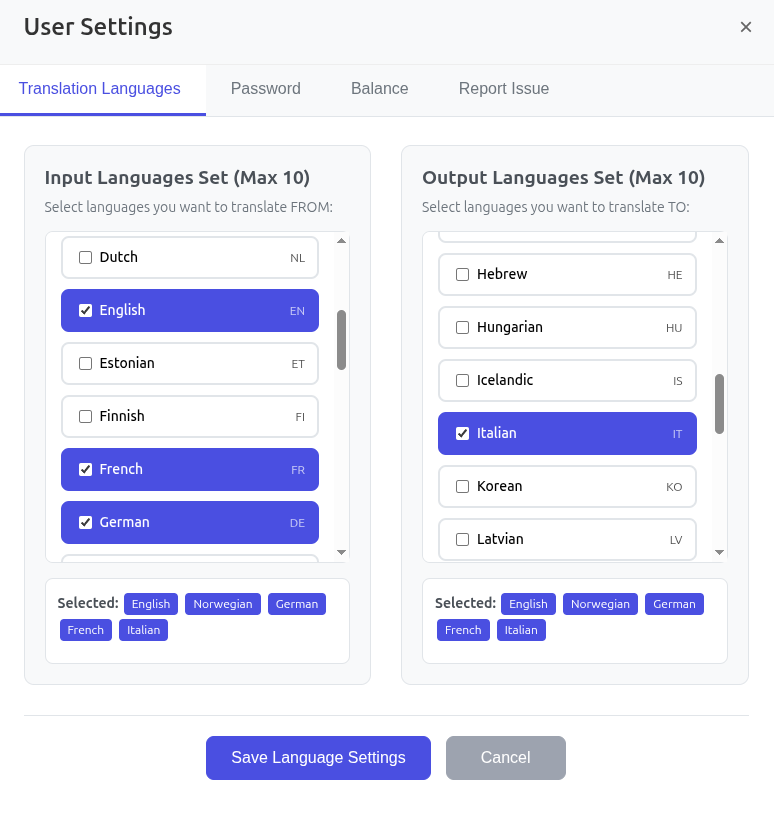Screen dimensions: 774x815
Task: Check the Dutch input language checkbox
Action: (86, 257)
